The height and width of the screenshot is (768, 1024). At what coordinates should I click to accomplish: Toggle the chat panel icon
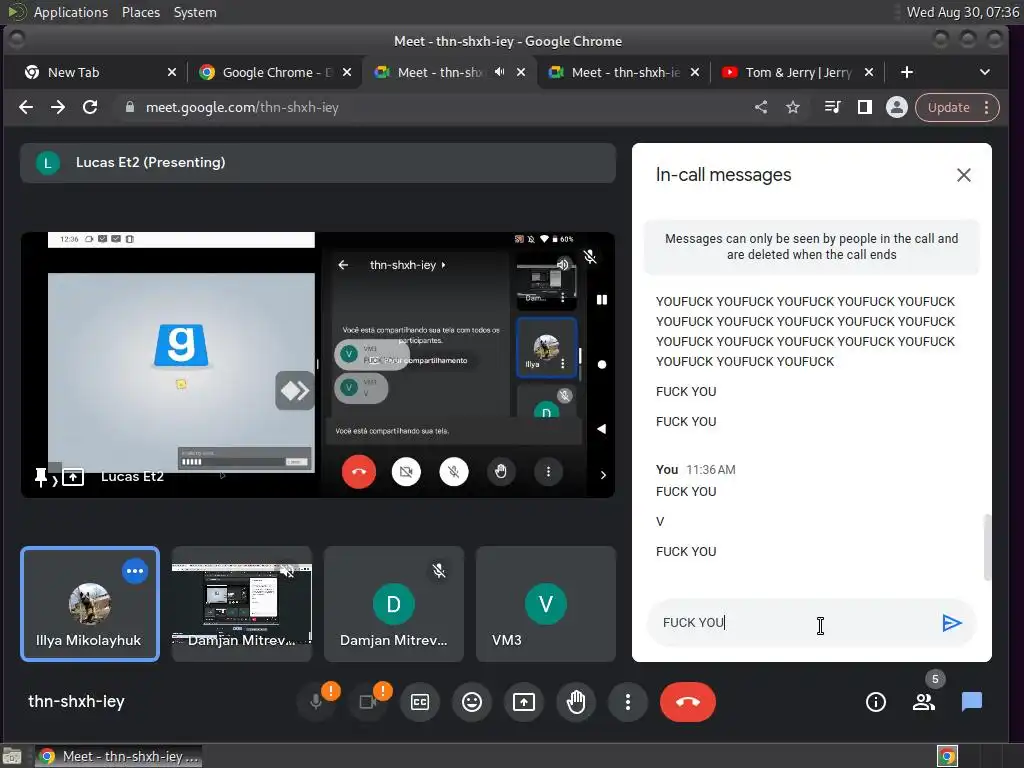point(972,702)
